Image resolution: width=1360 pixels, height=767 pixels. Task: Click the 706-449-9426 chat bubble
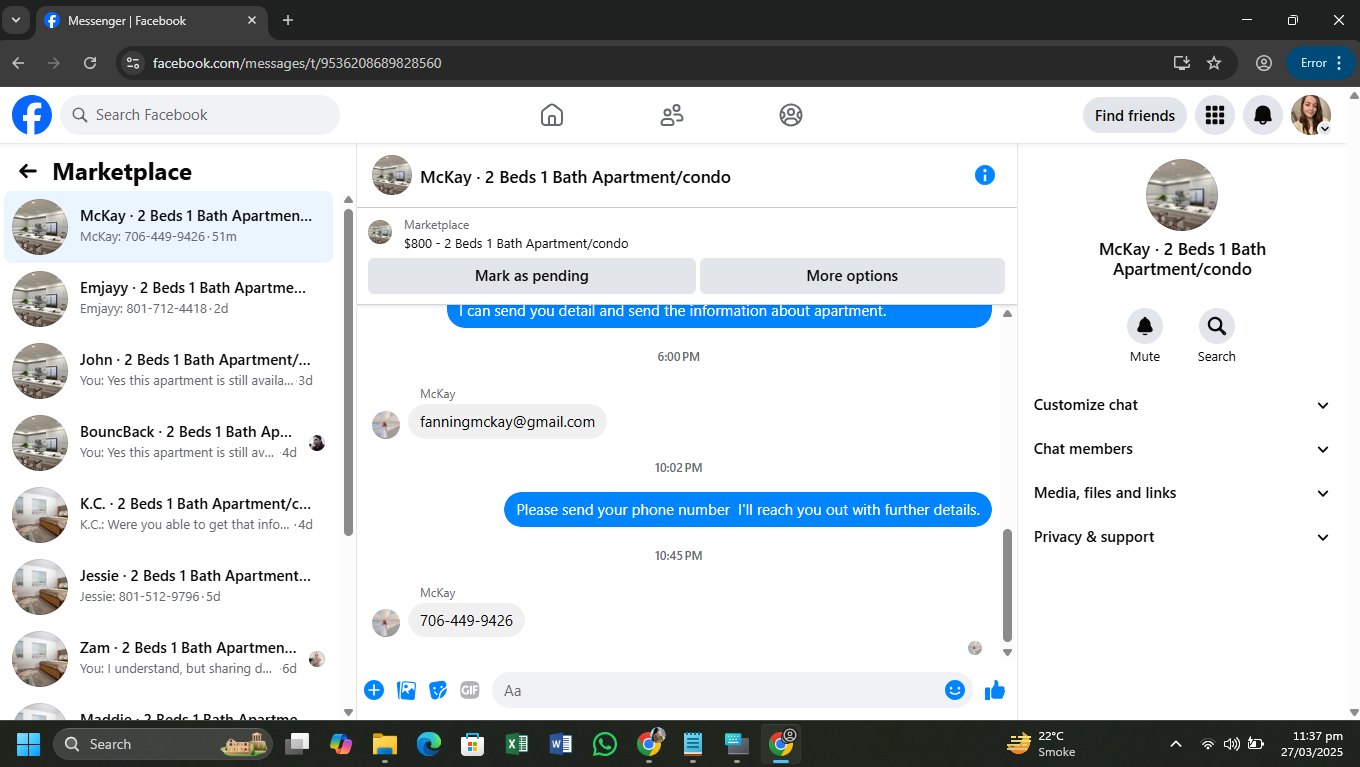point(466,621)
